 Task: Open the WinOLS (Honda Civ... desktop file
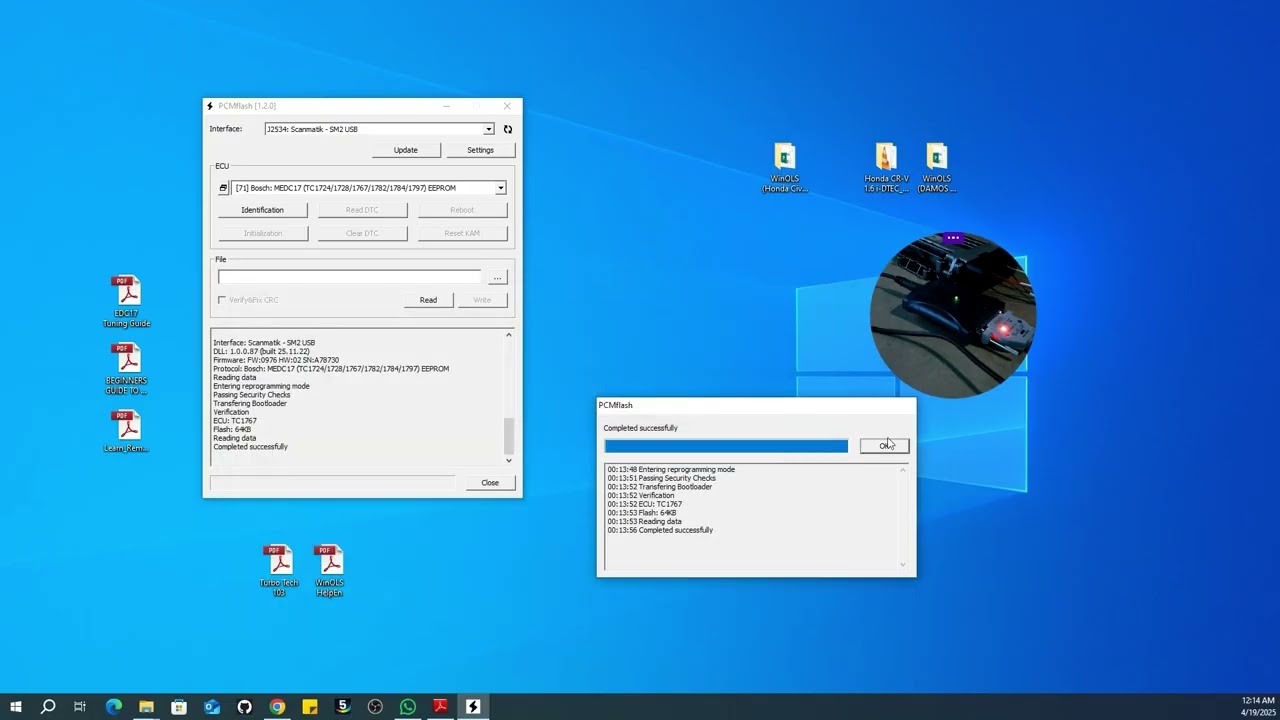coord(785,168)
